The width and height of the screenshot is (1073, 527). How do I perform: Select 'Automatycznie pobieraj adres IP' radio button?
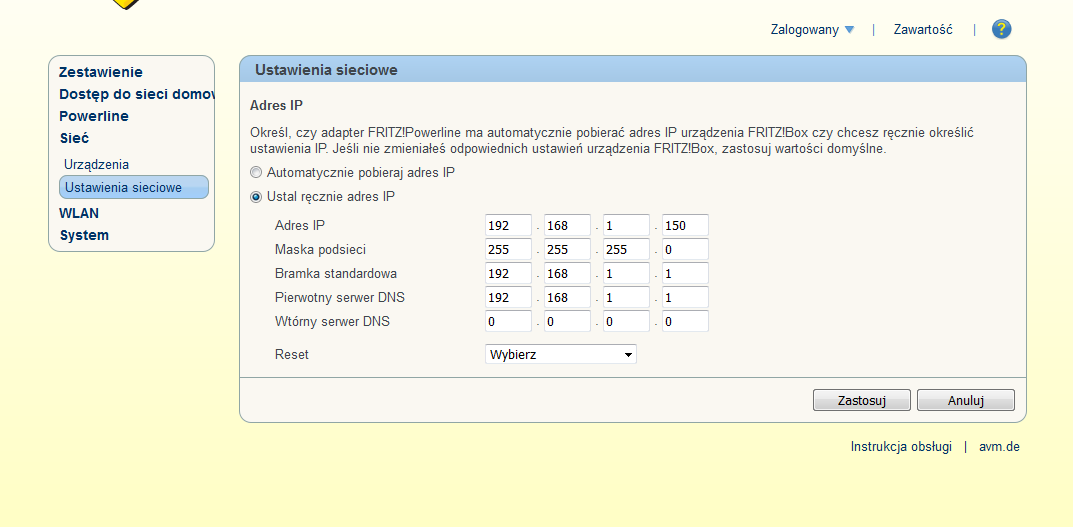(x=256, y=173)
